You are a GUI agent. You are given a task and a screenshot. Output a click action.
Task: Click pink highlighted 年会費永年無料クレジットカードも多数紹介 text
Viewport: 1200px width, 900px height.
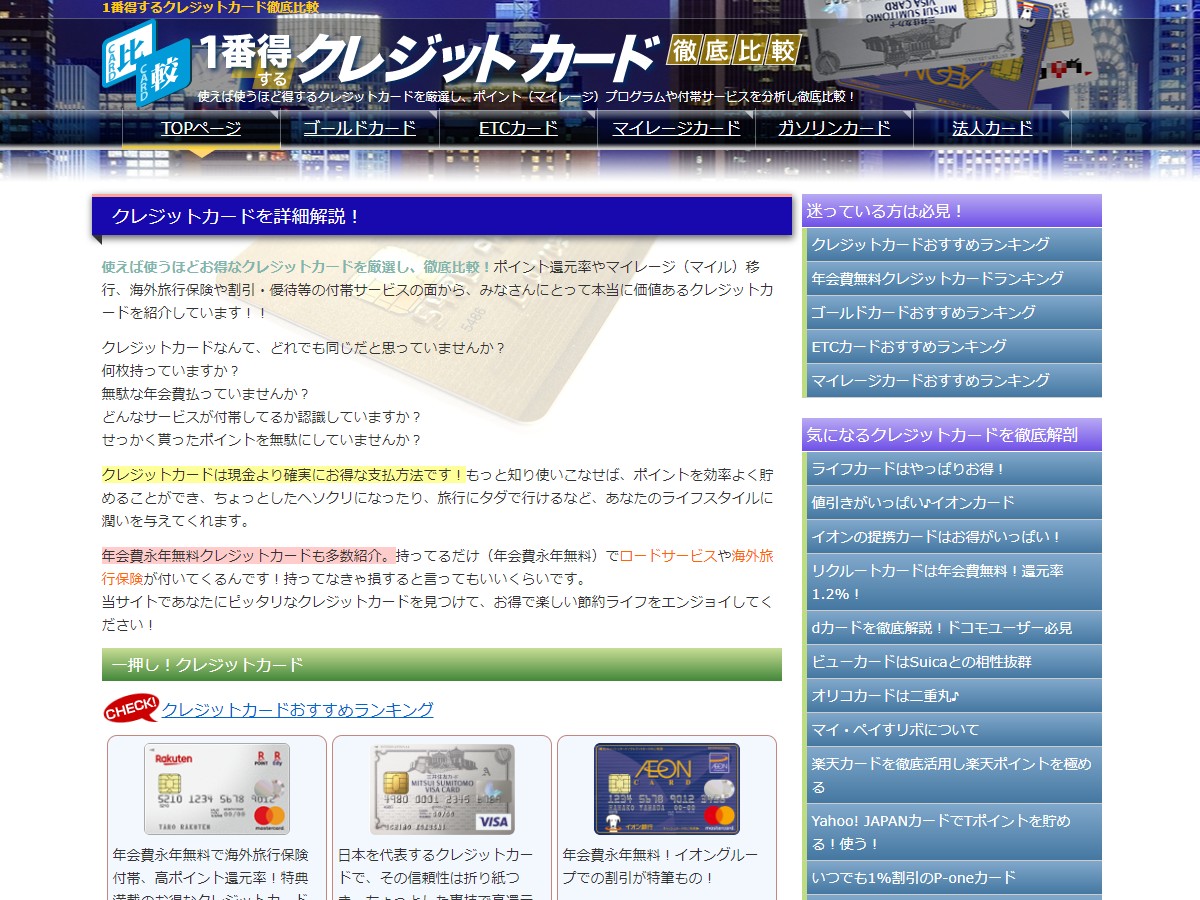coord(248,556)
